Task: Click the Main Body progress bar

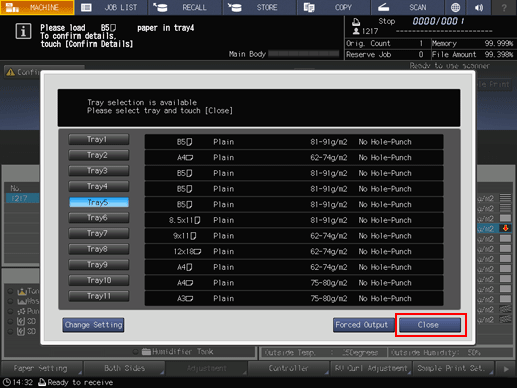Action: (304, 54)
